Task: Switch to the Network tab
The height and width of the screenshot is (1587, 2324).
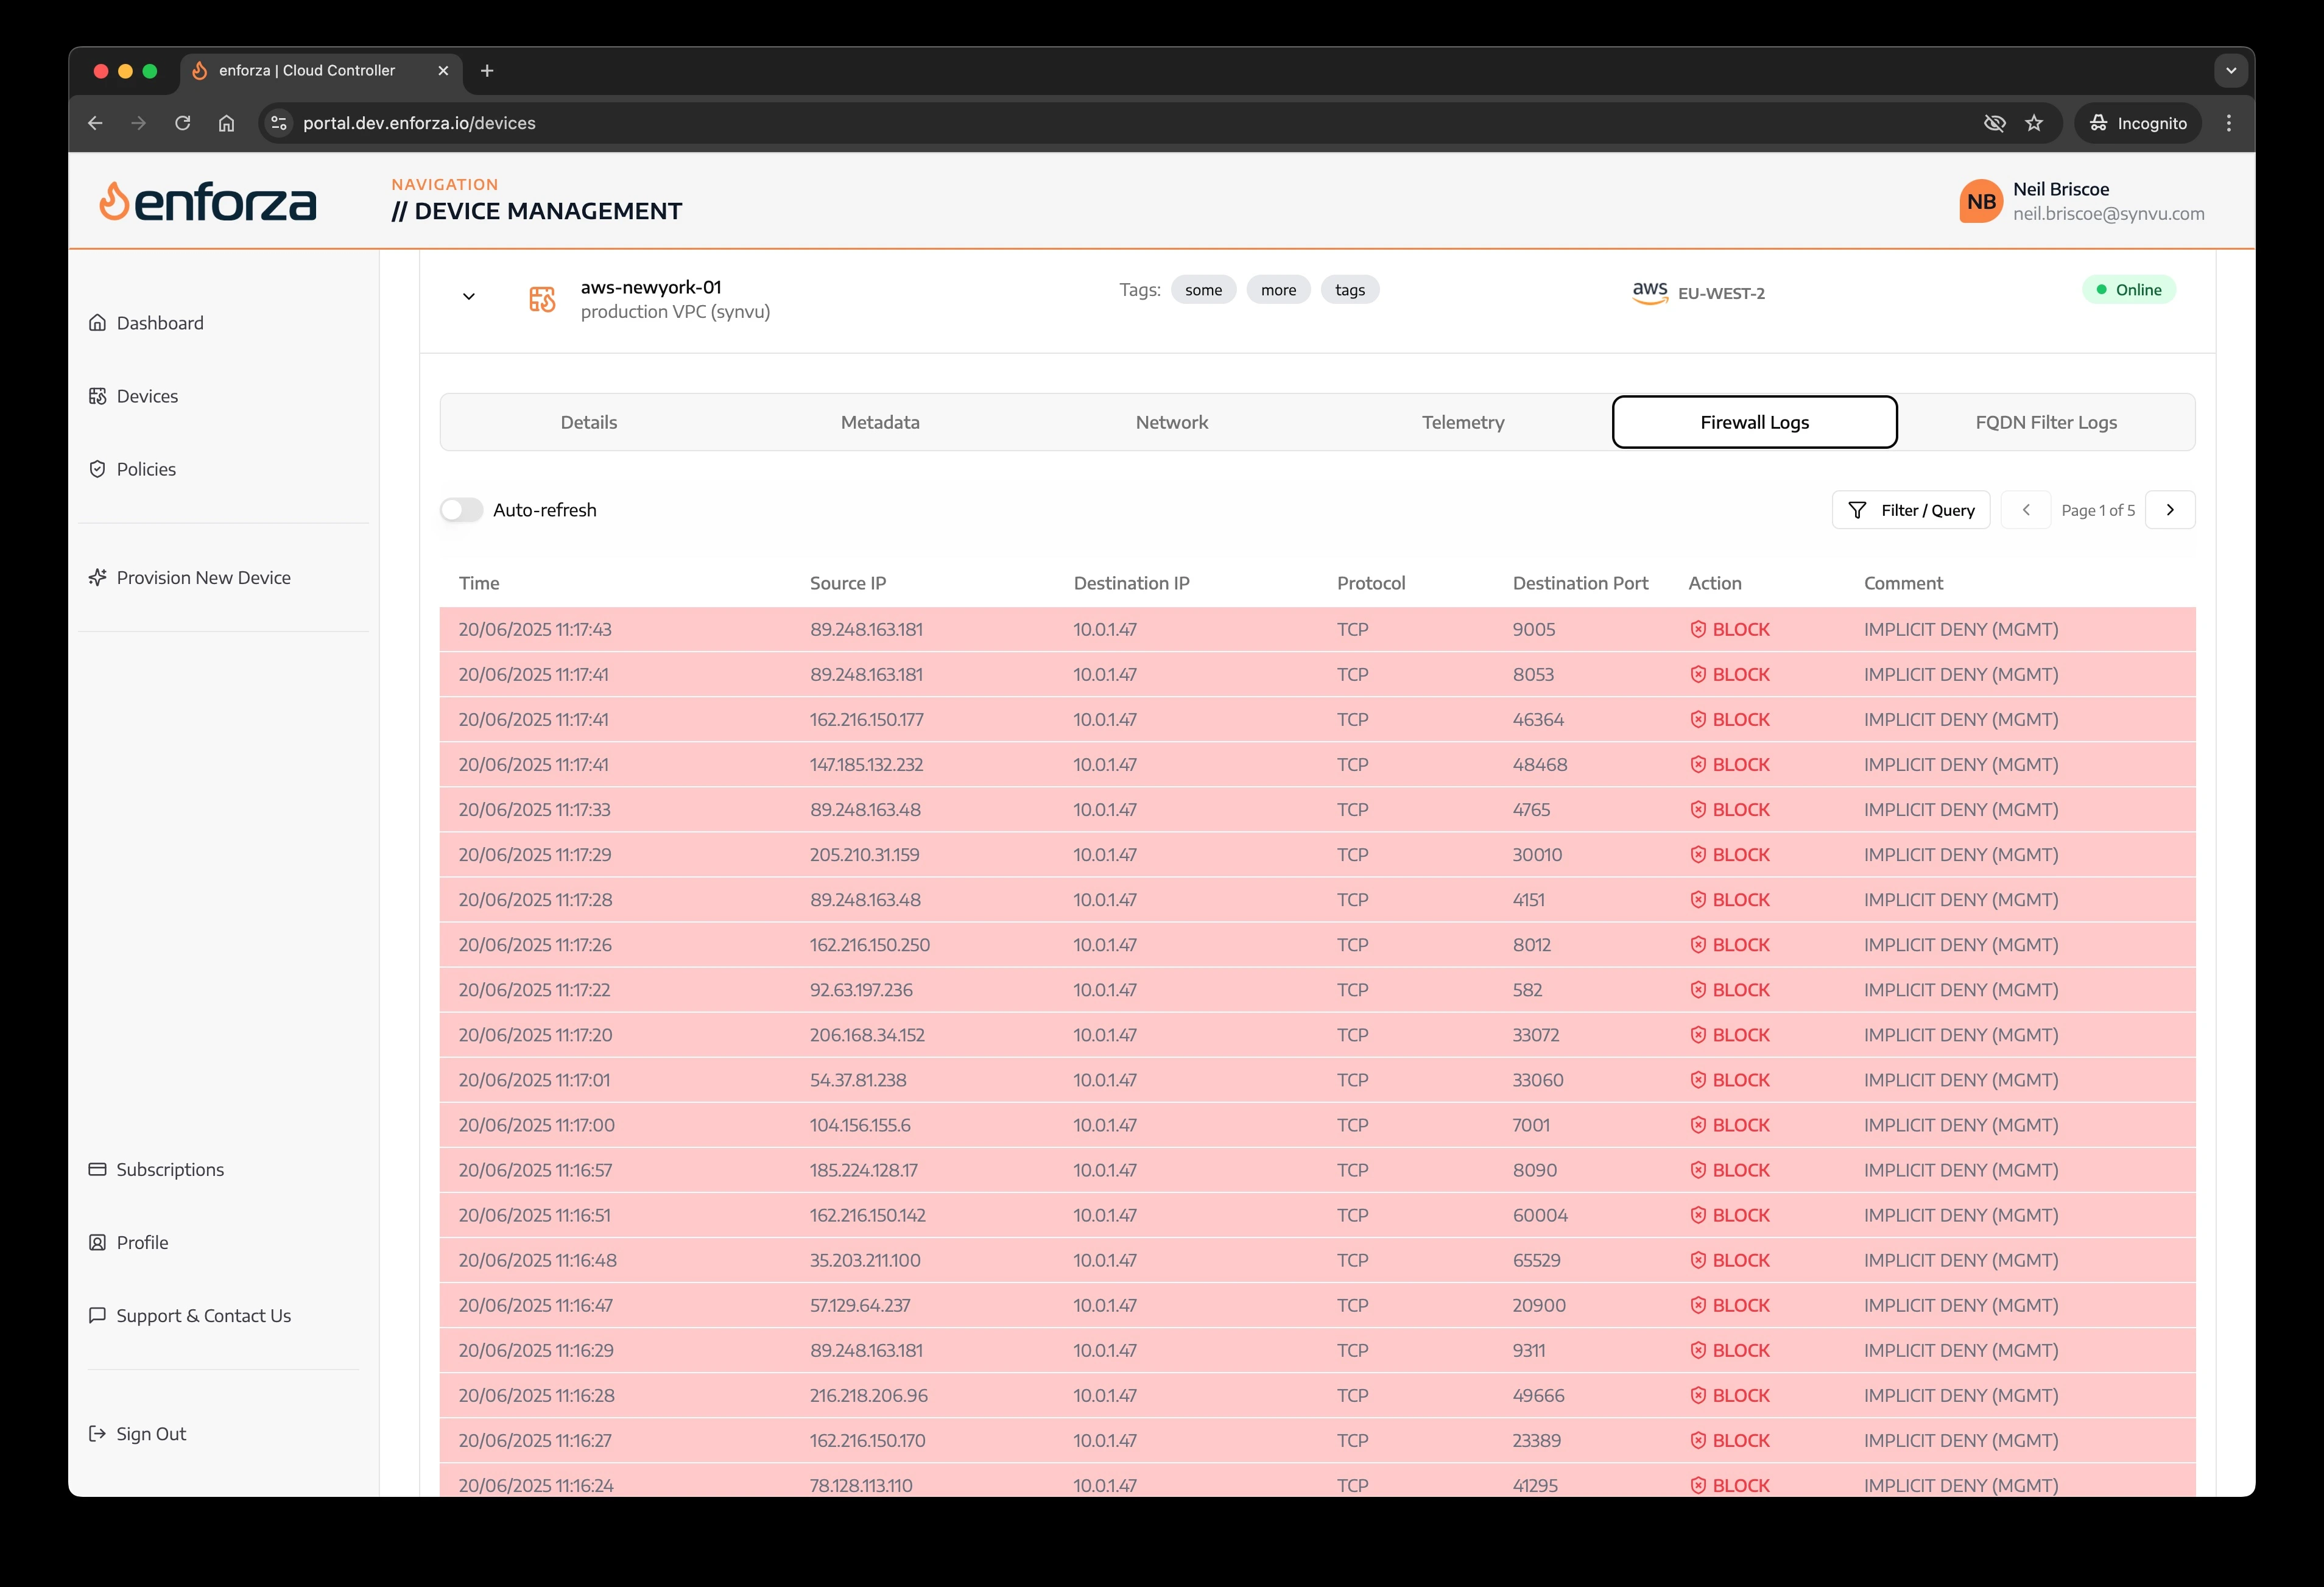Action: (x=1171, y=421)
